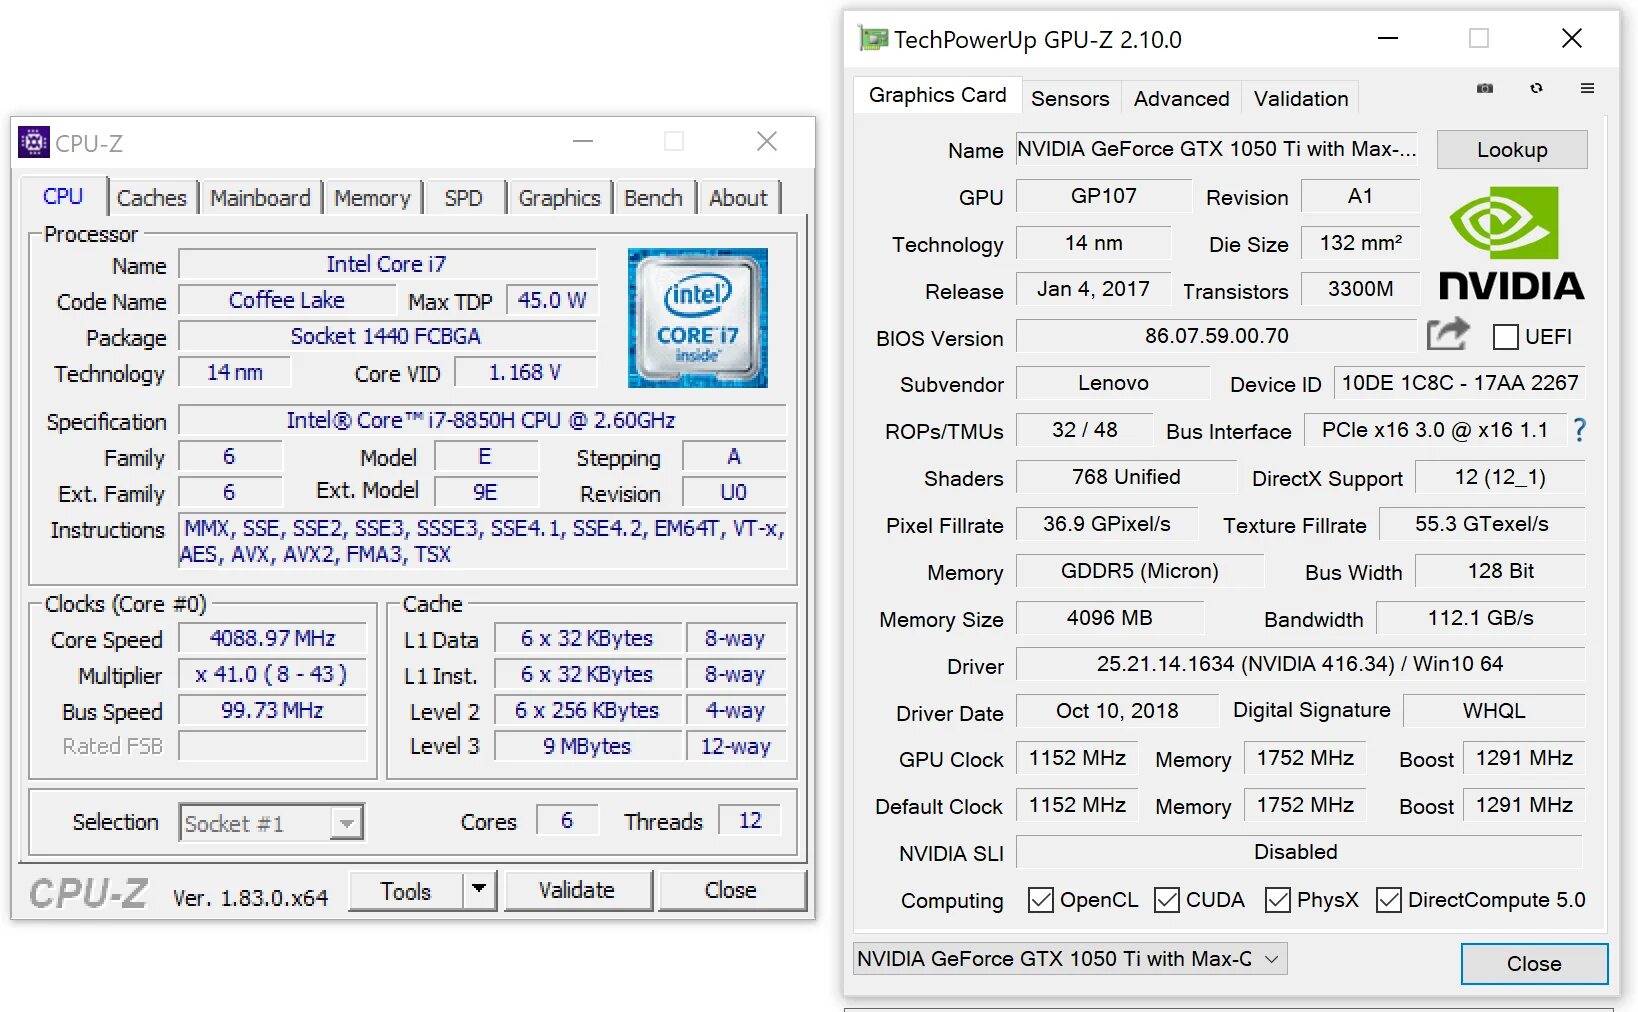Click the Digital Signature value WHQL
This screenshot has height=1012, width=1638.
pos(1494,711)
